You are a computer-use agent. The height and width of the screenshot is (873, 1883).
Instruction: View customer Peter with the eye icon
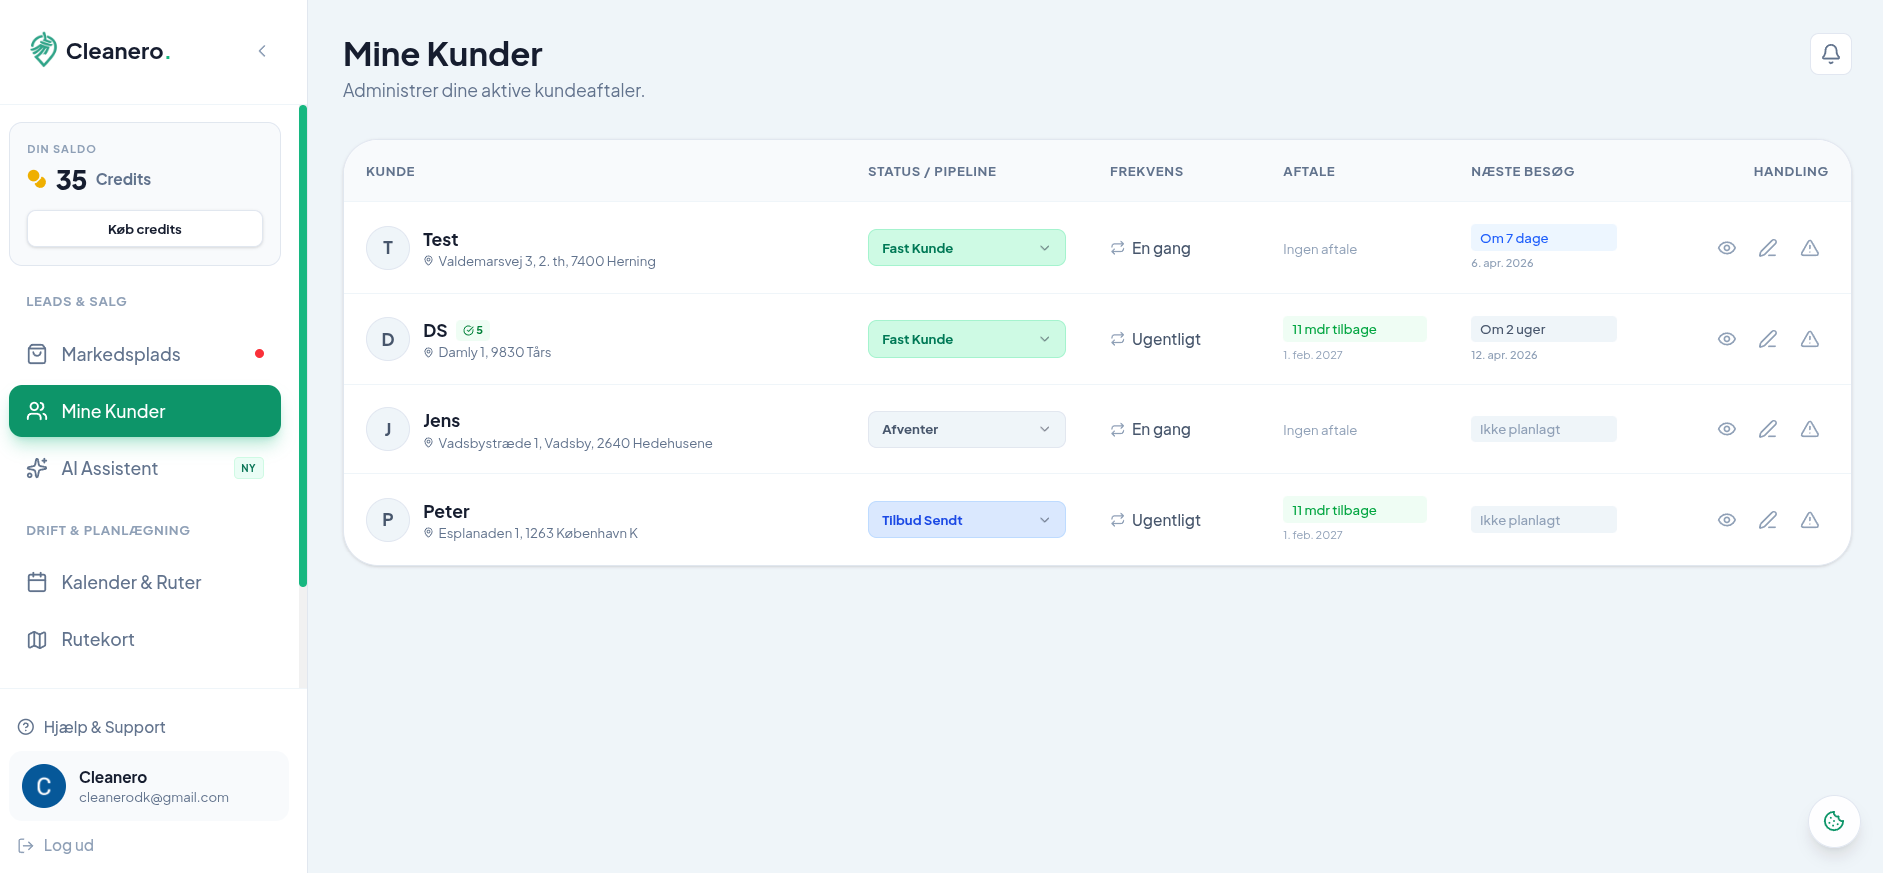coord(1726,520)
